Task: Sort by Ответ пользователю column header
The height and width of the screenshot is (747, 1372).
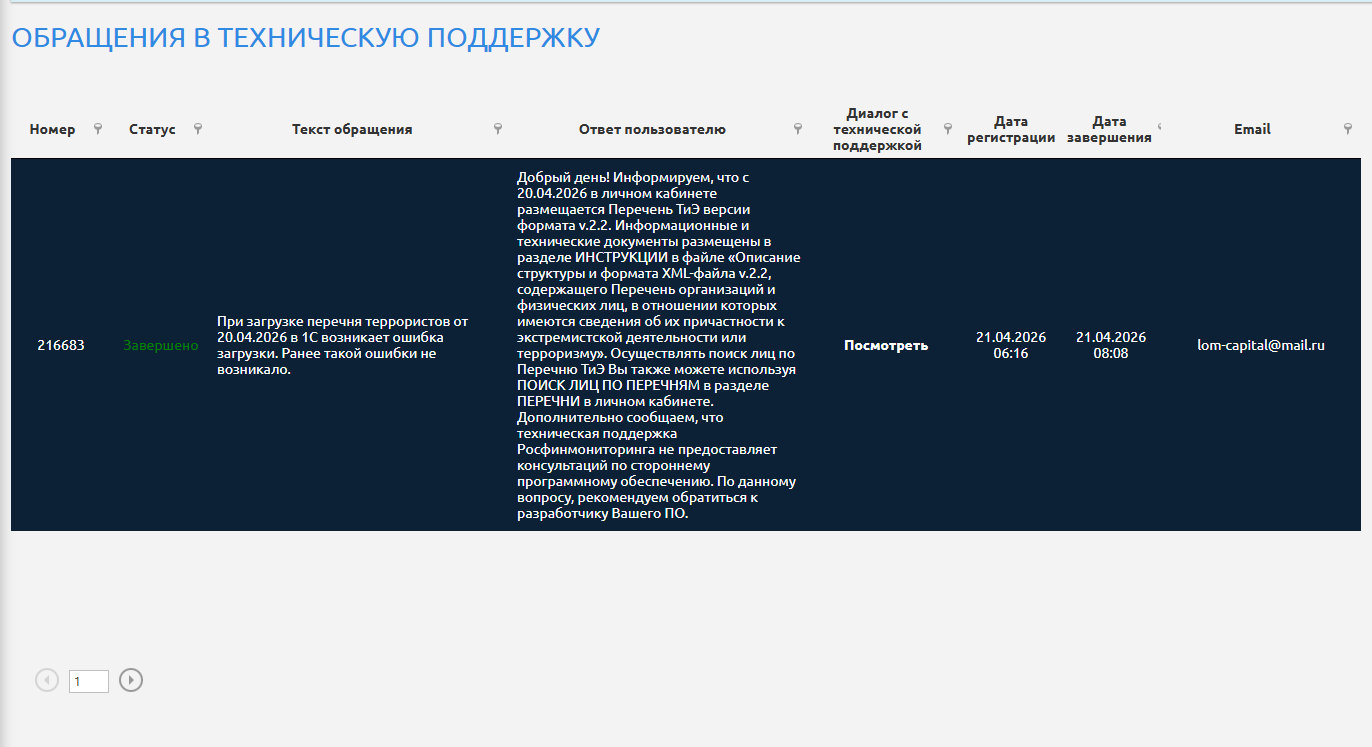Action: [652, 129]
